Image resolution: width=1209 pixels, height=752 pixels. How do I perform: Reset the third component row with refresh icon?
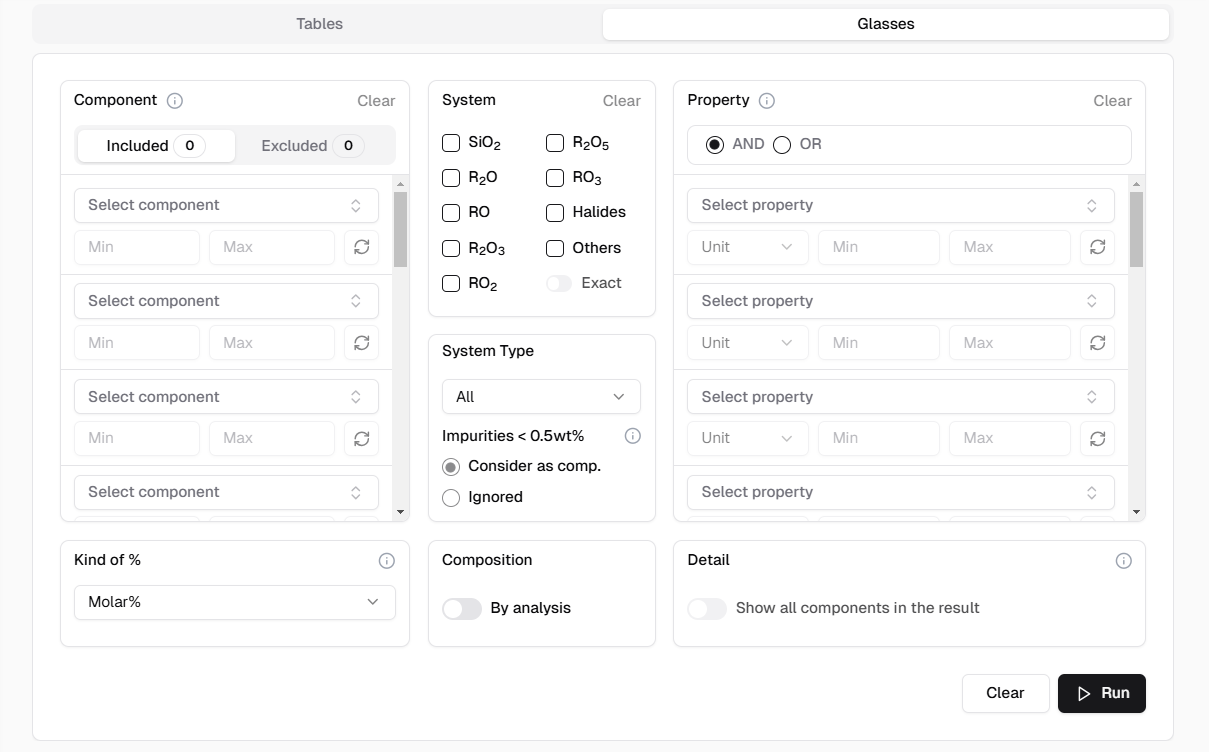[x=362, y=438]
